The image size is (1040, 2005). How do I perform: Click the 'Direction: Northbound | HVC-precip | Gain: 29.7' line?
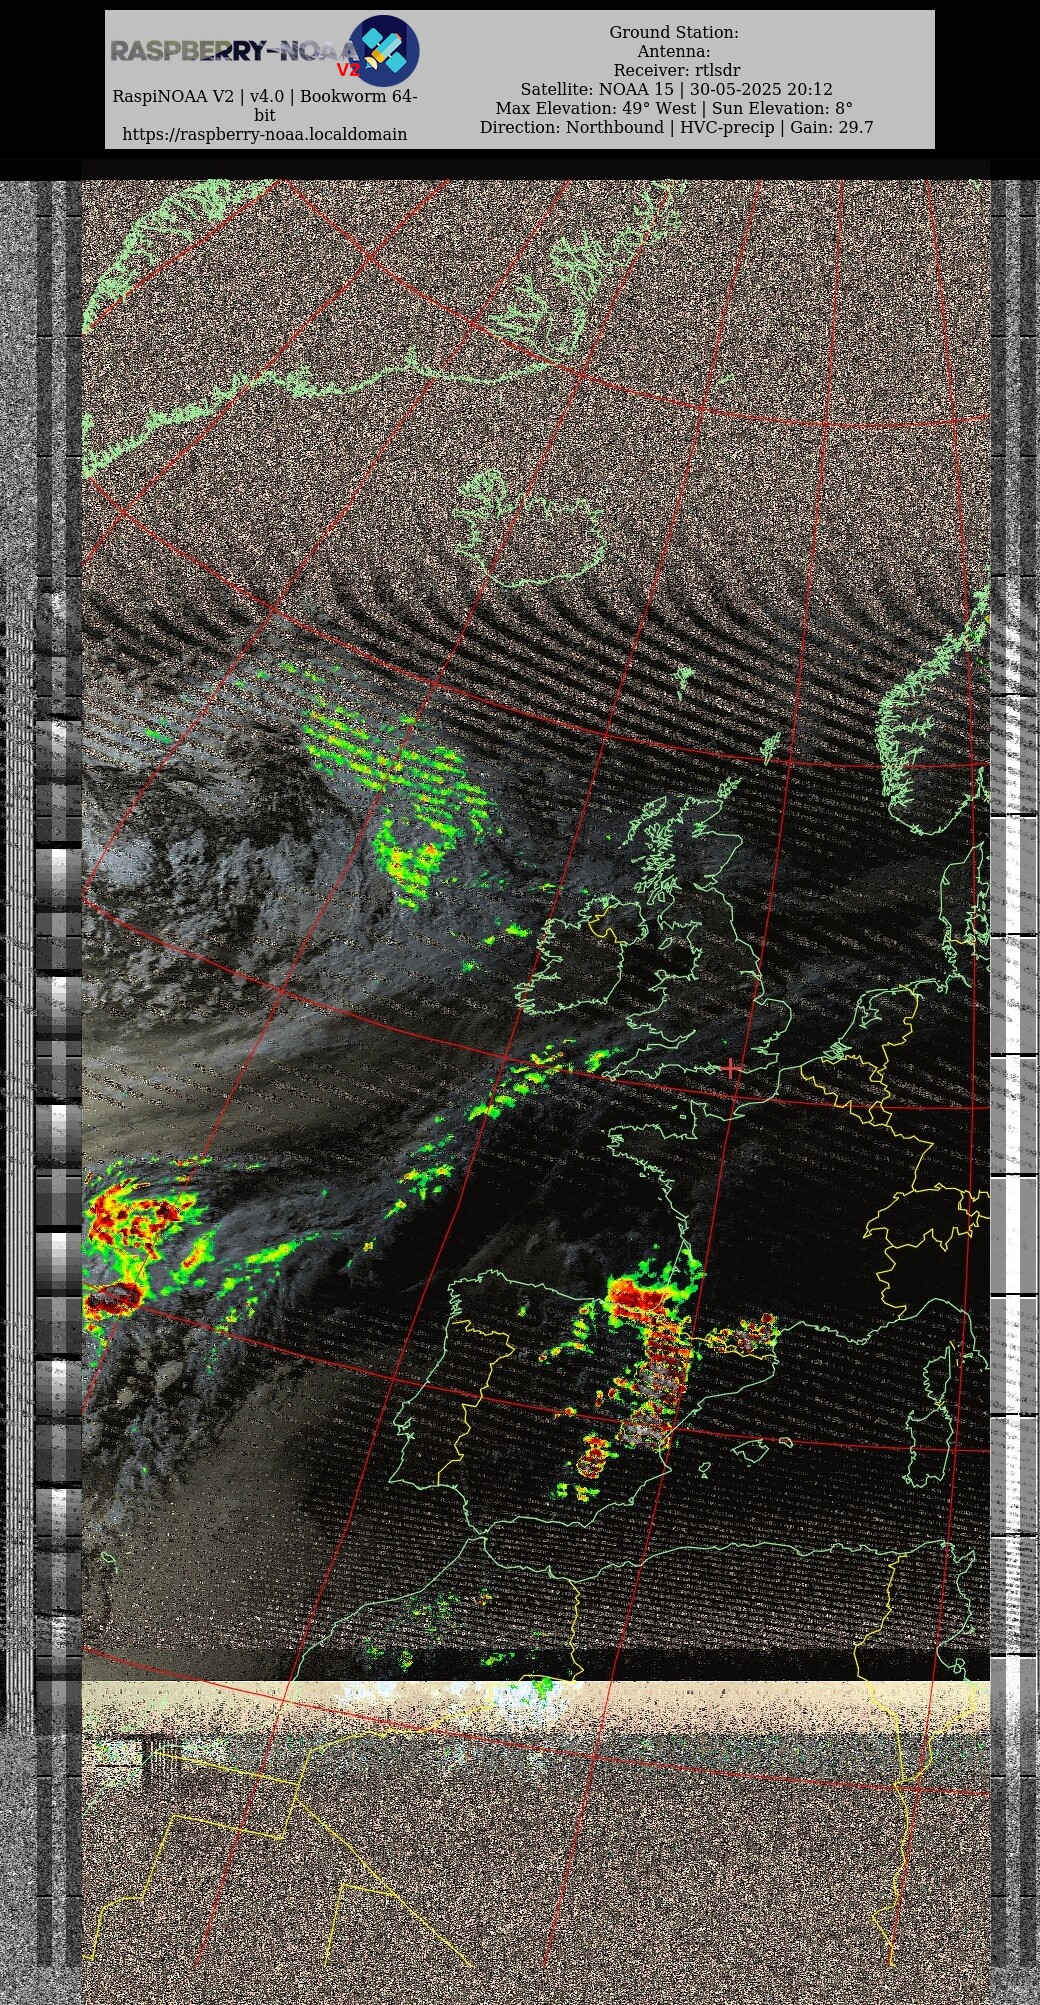click(677, 127)
